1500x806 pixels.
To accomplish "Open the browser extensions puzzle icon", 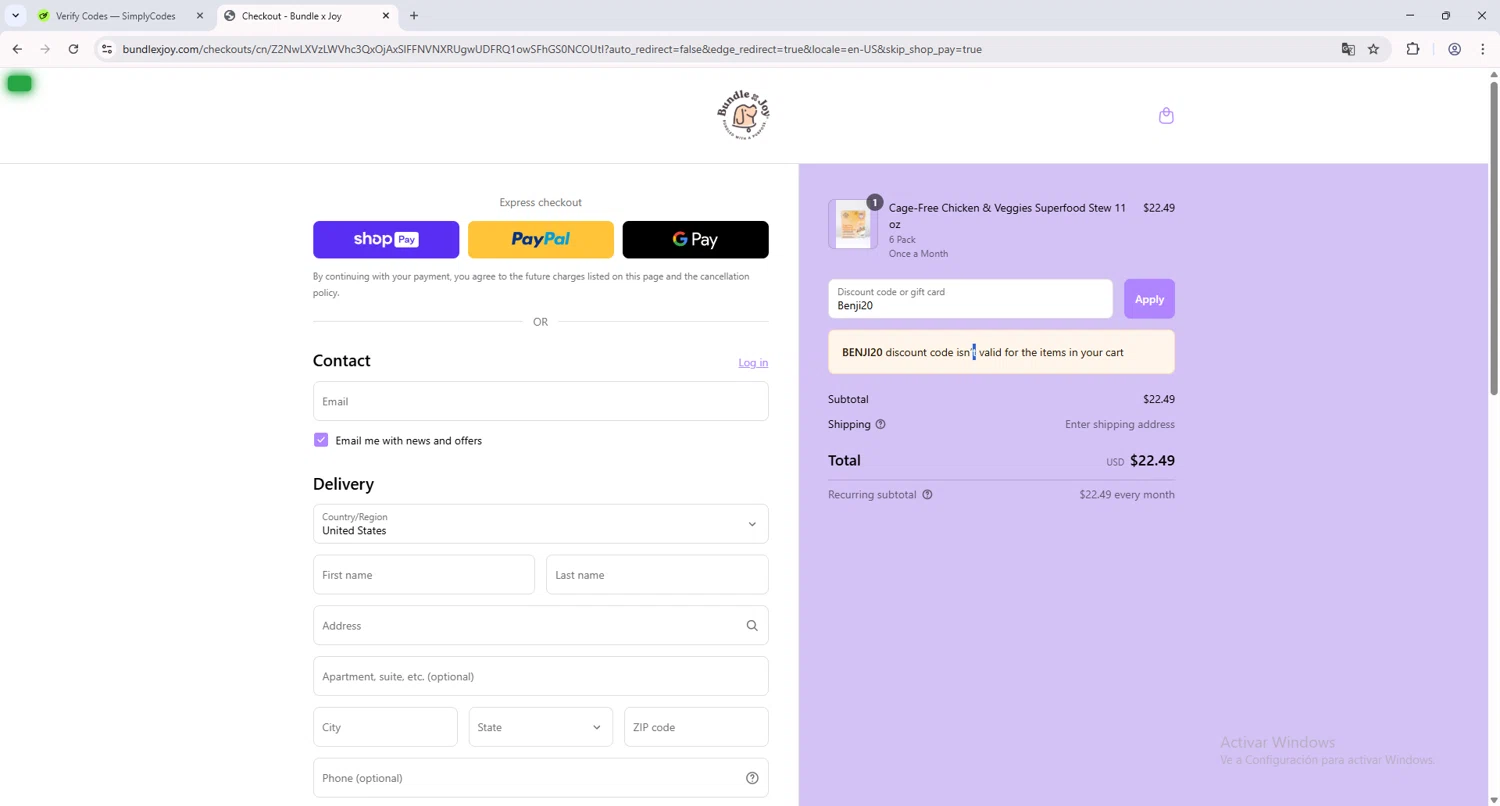I will 1413,49.
